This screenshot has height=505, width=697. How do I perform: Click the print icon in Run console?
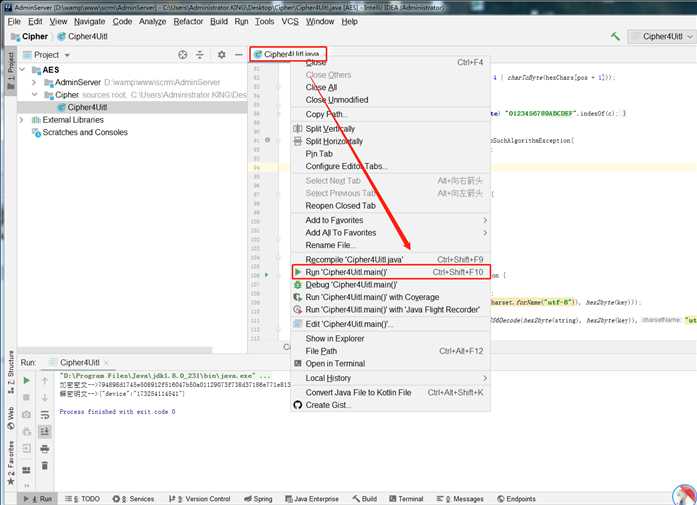tap(44, 449)
